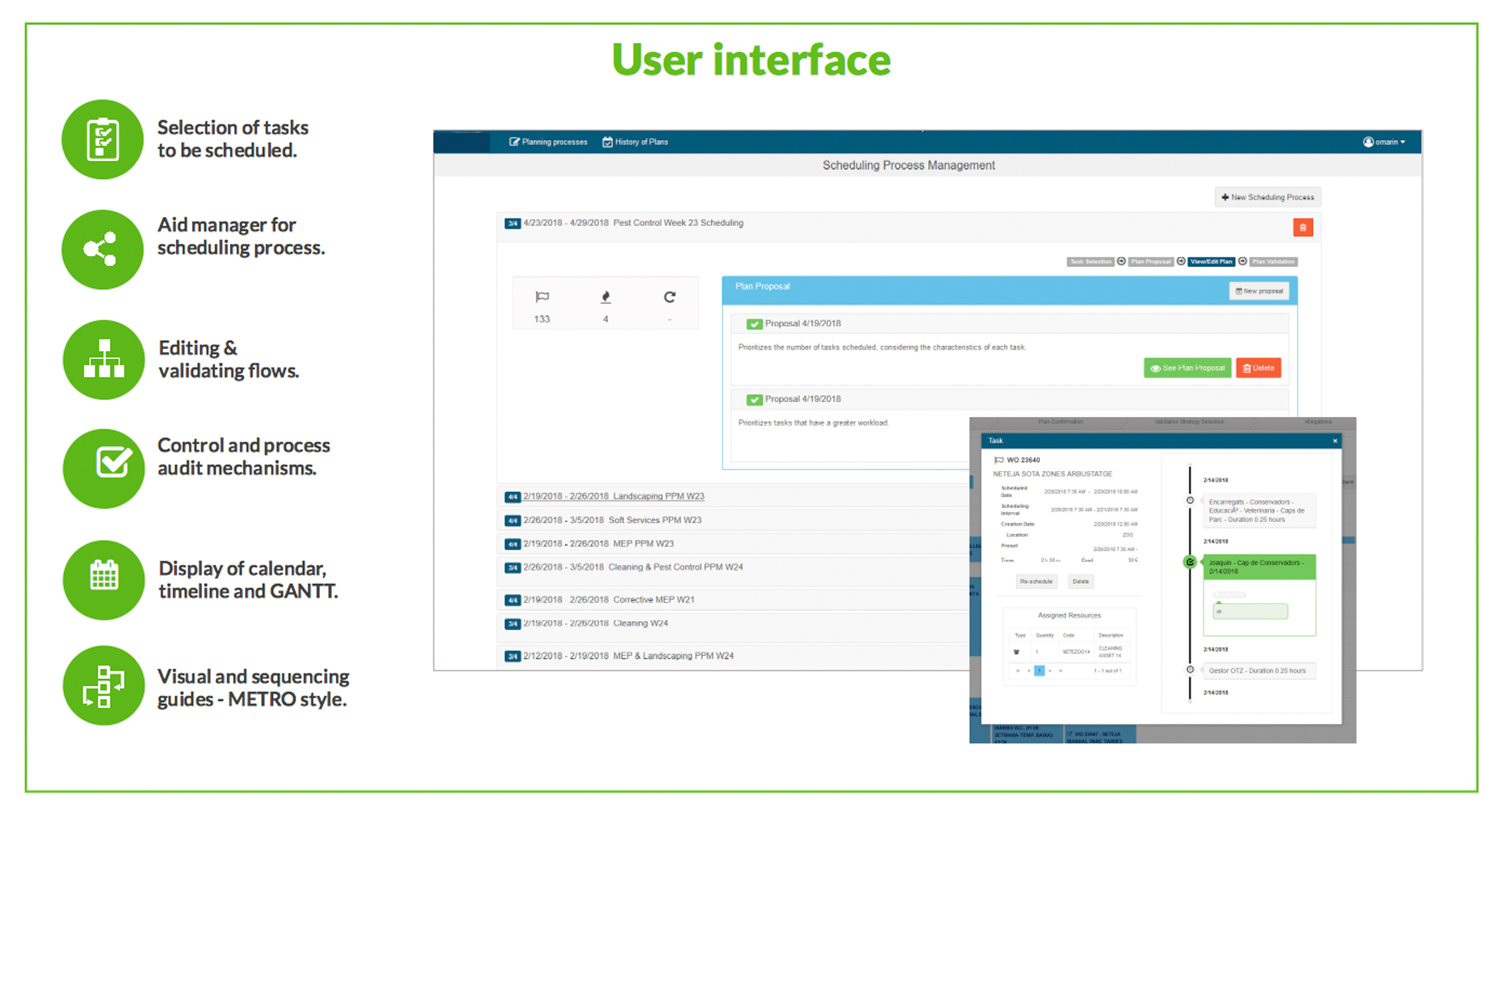The width and height of the screenshot is (1500, 1000).
Task: Select page 1 in Assigned Resources pager
Action: point(1039,671)
